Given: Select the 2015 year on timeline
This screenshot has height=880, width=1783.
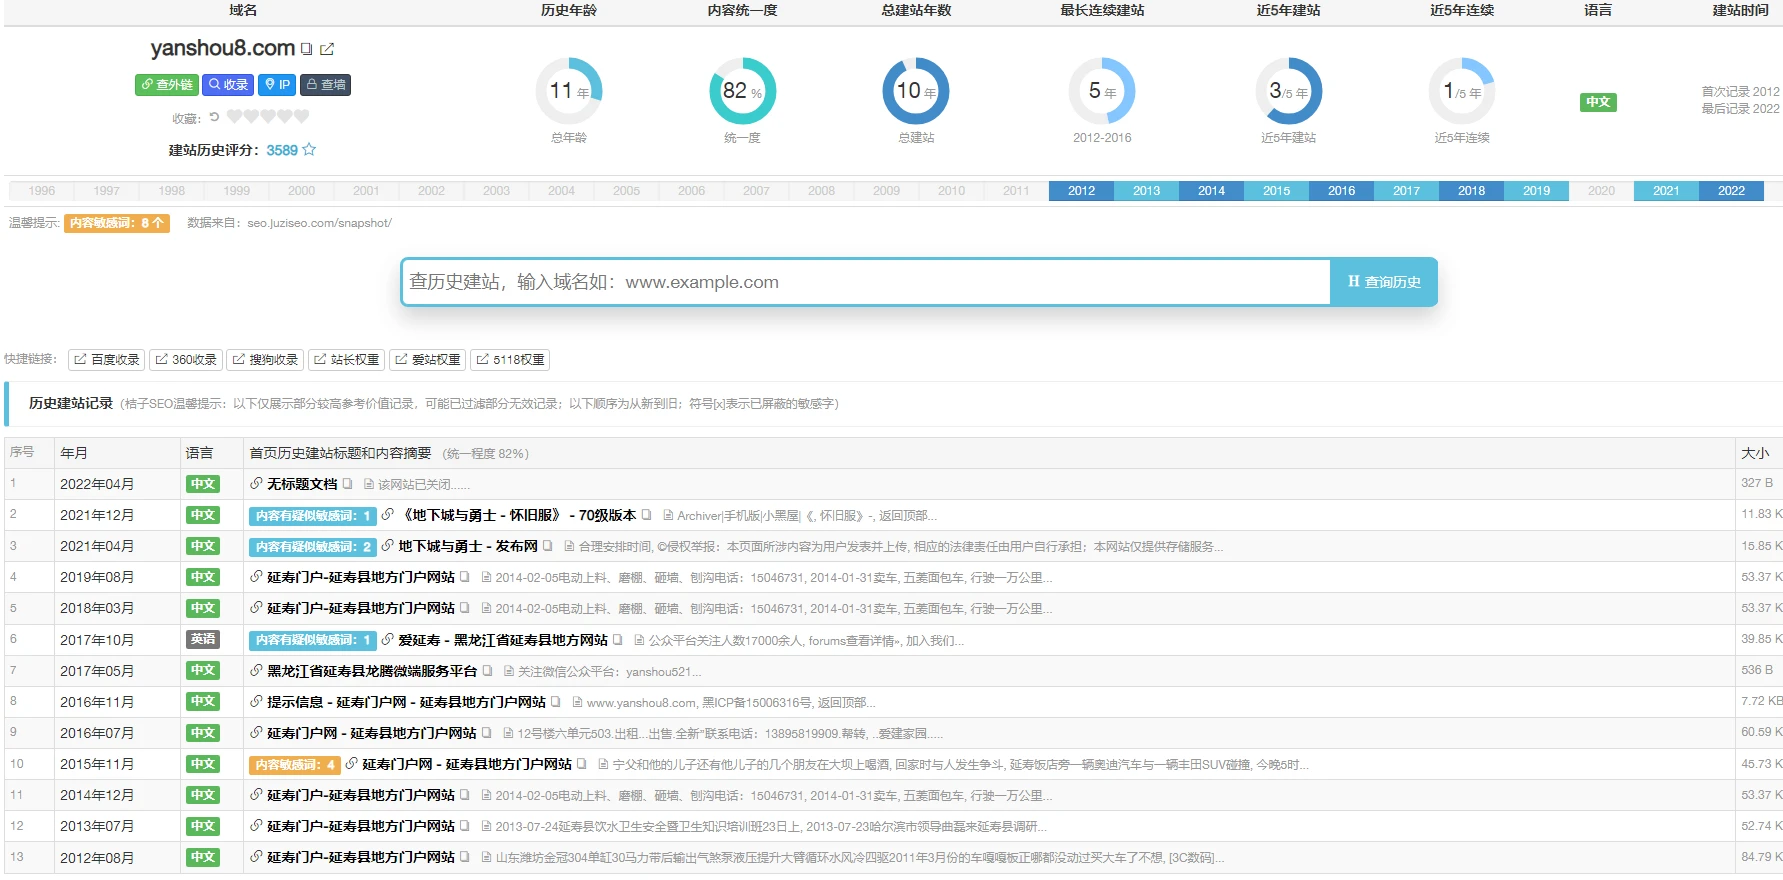Looking at the screenshot, I should click(1276, 191).
